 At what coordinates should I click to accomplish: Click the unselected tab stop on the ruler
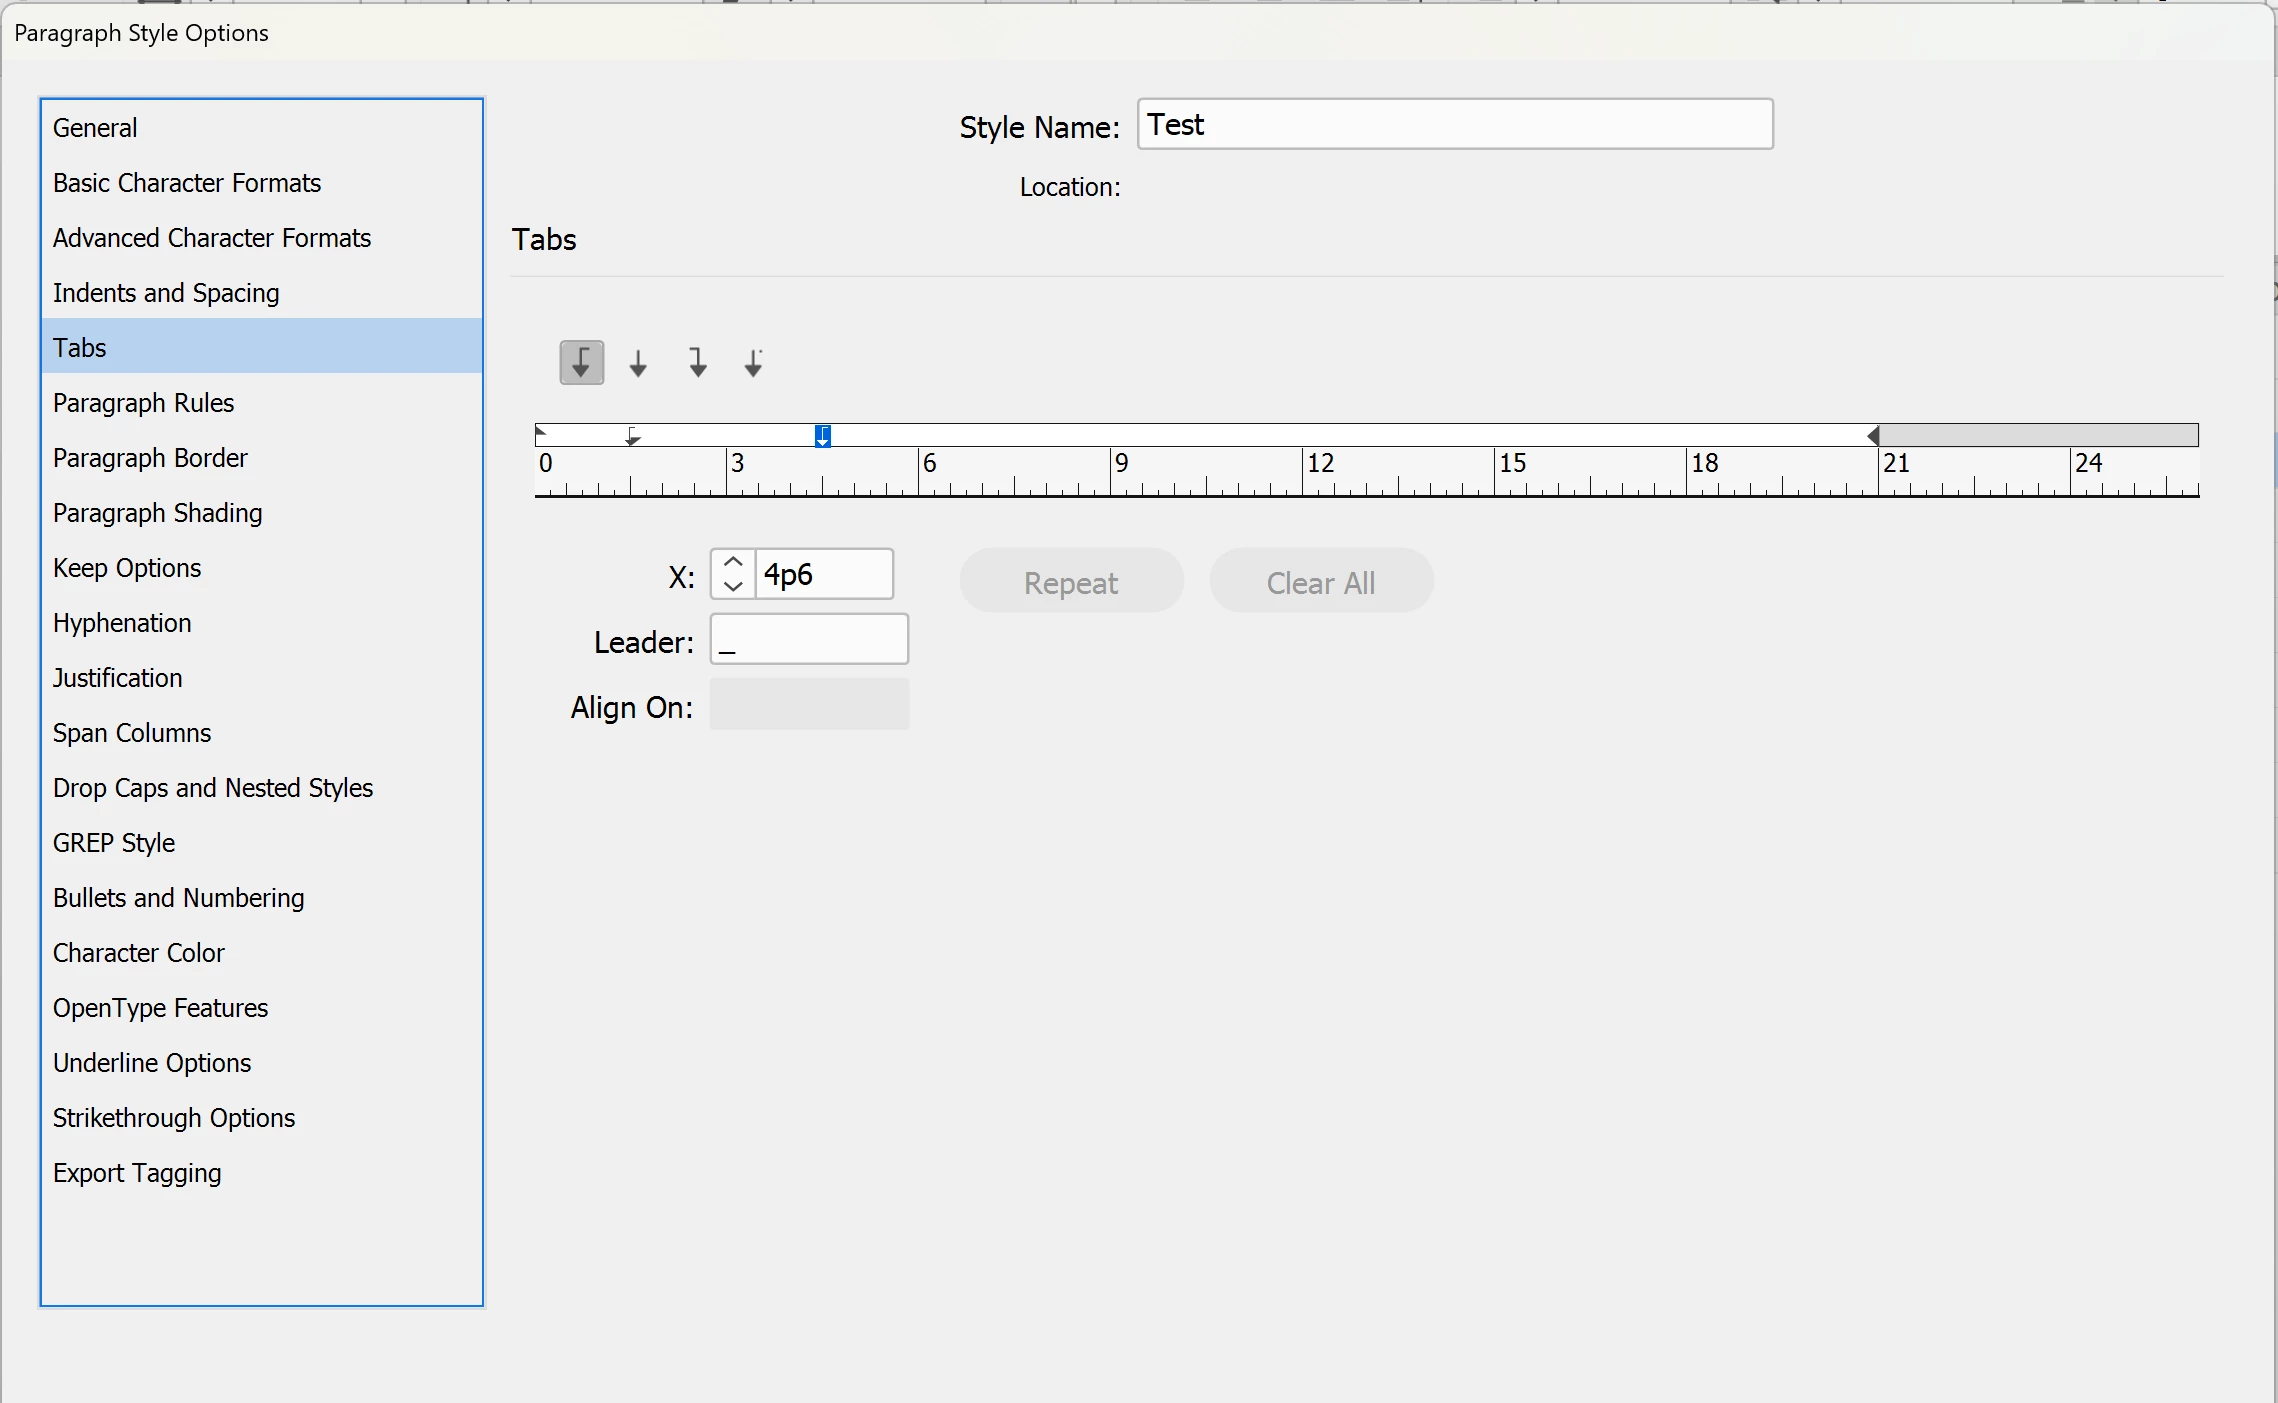632,437
